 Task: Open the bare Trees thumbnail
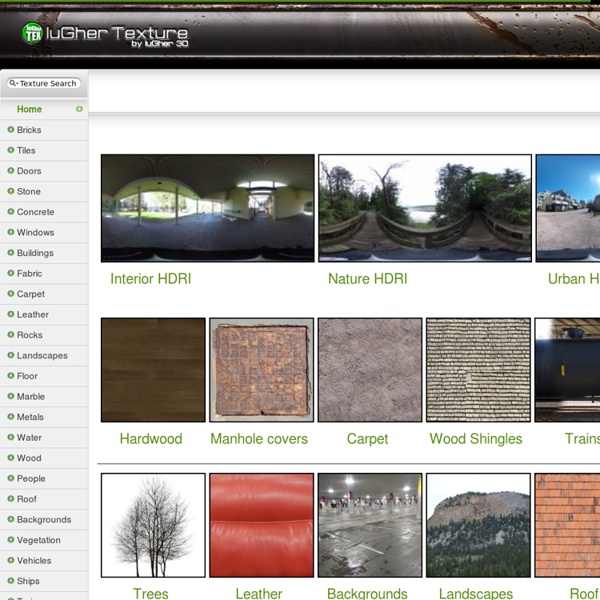pos(153,525)
